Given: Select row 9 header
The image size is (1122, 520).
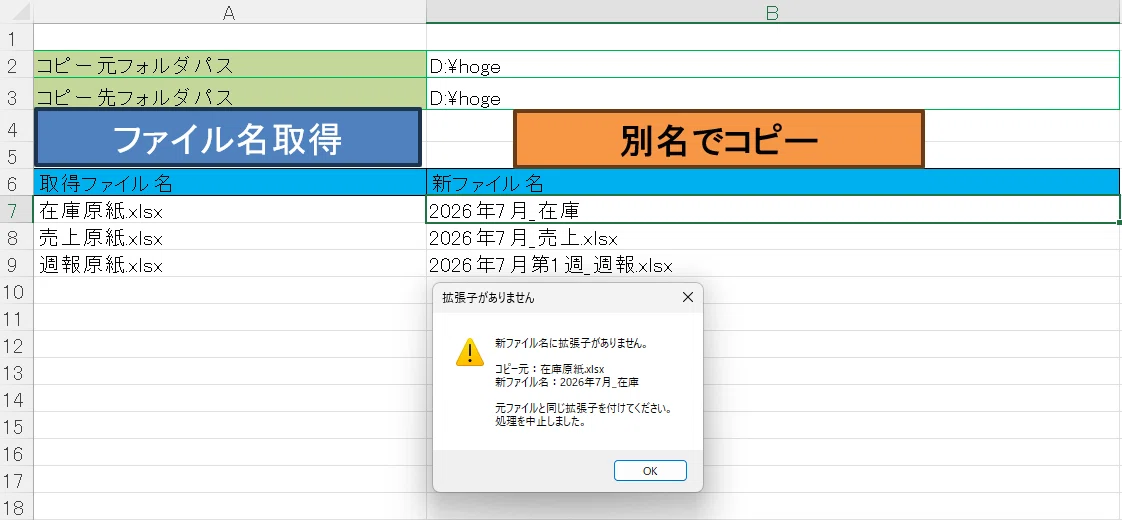Looking at the screenshot, I should tap(16, 265).
